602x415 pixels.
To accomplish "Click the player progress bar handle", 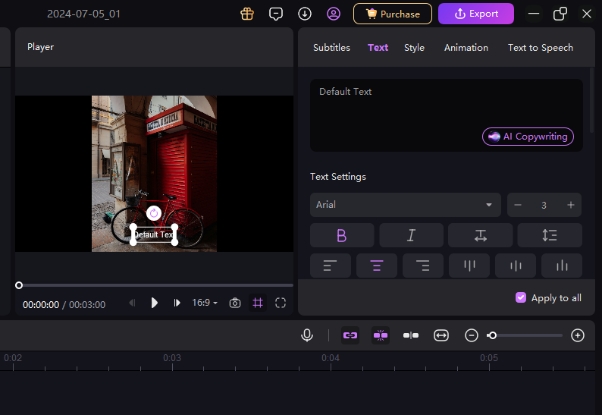I will point(19,285).
